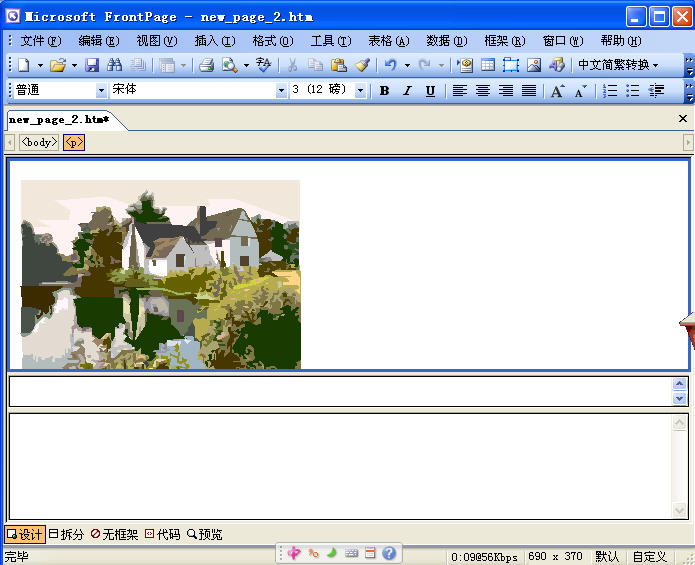This screenshot has height=565, width=695.
Task: Open the style dropdown showing 普通
Action: pyautogui.click(x=102, y=90)
